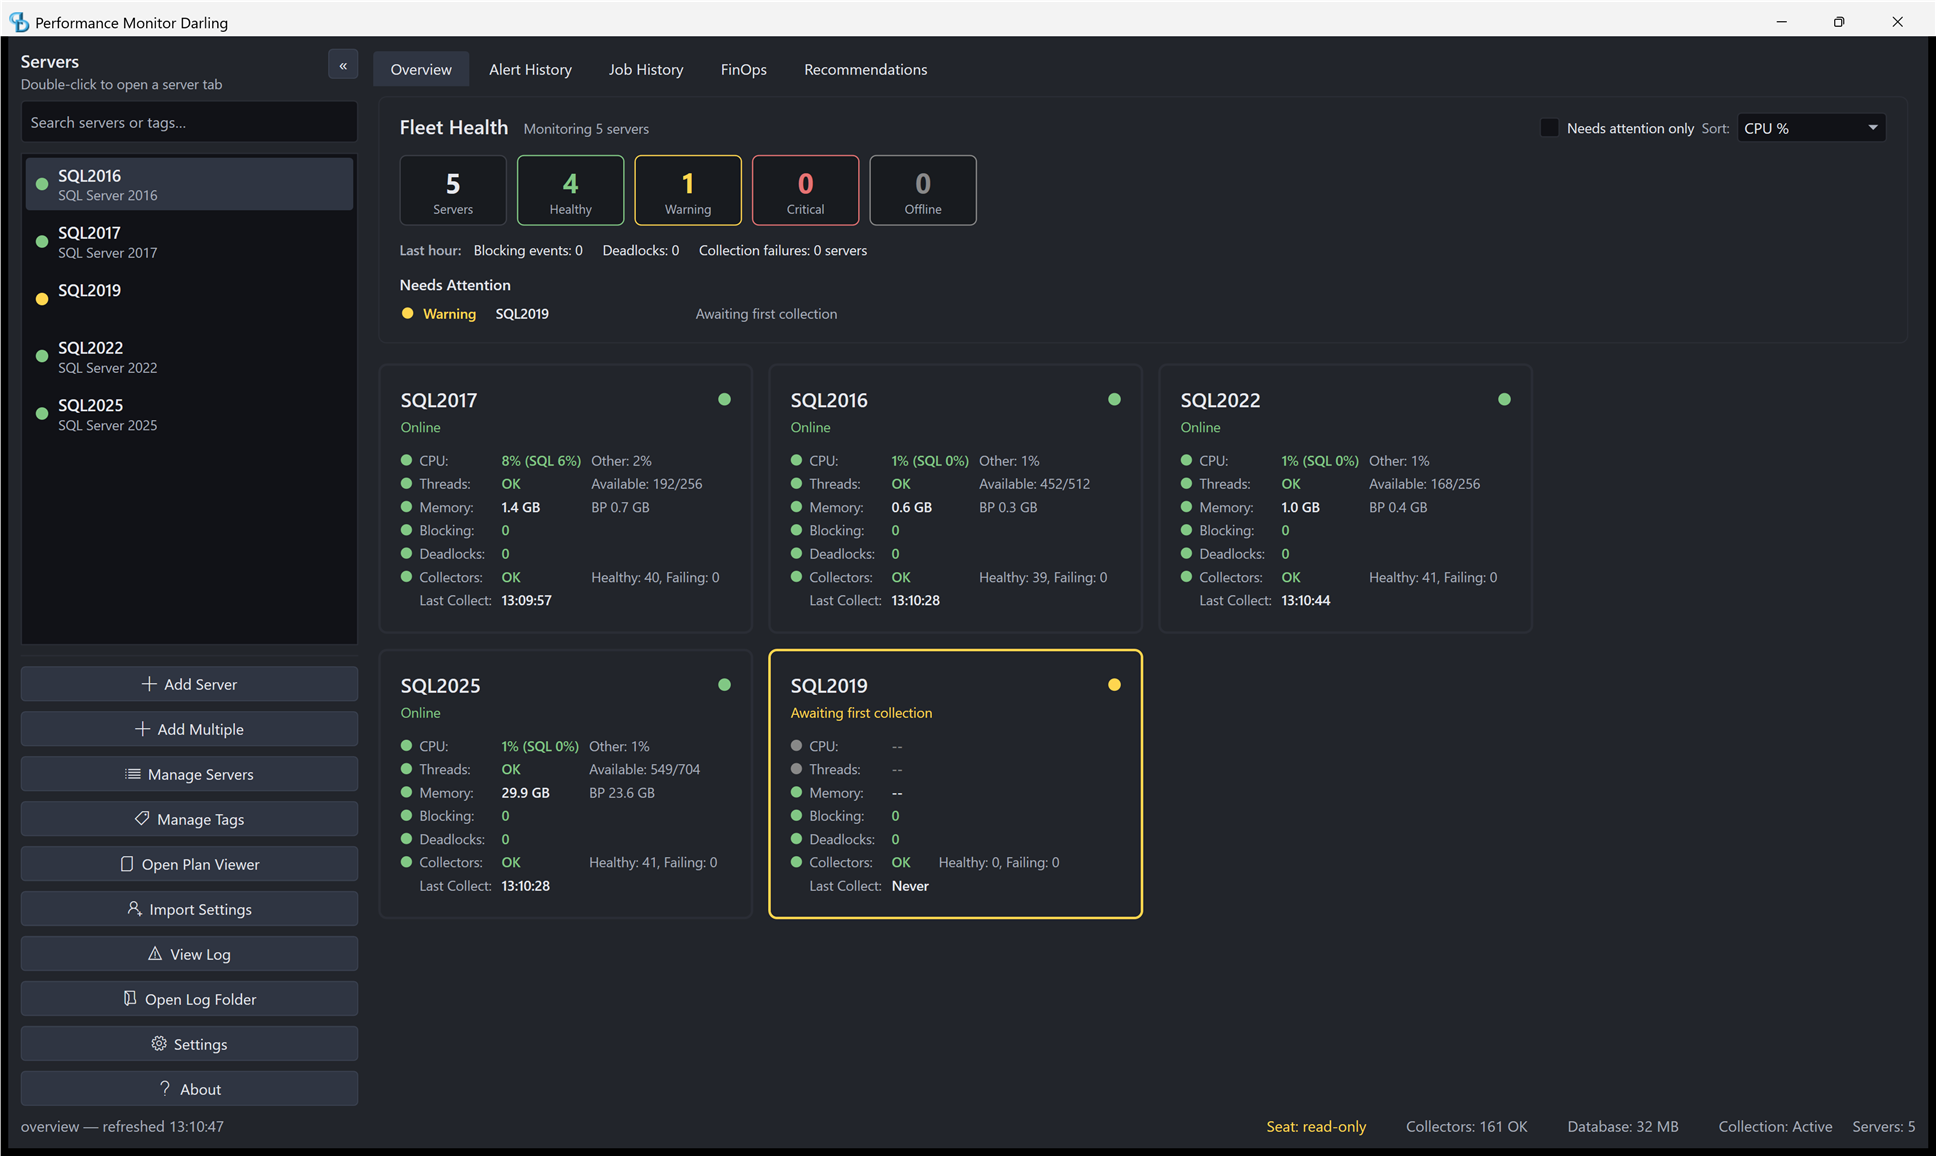This screenshot has height=1156, width=1936.
Task: Switch to the FinOps tab
Action: point(744,69)
